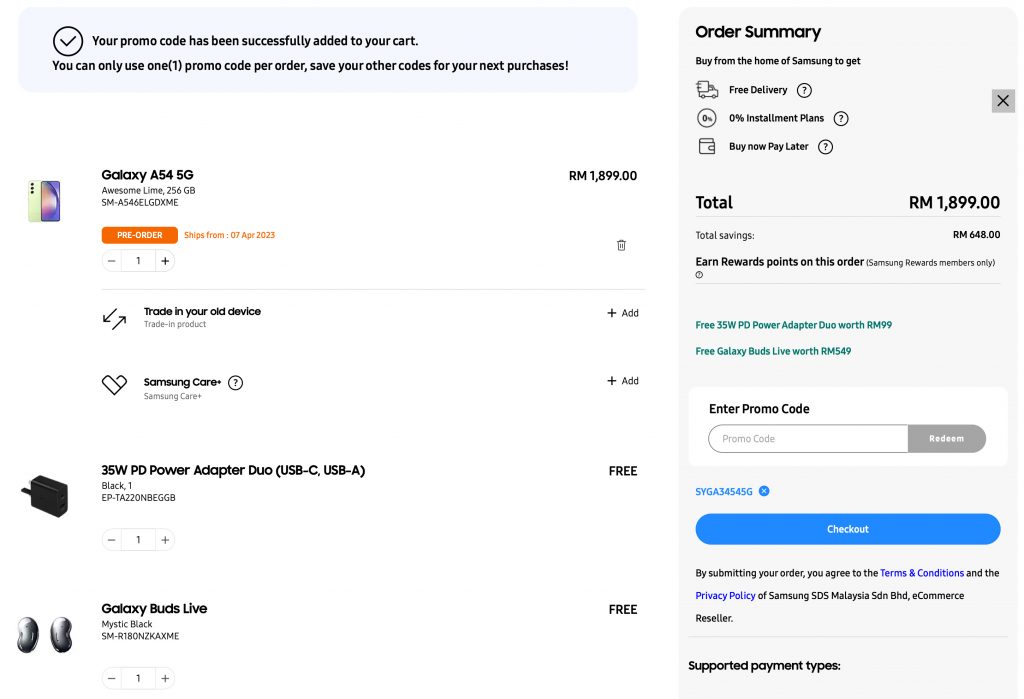
Task: Open the Privacy Policy link
Action: tap(725, 596)
